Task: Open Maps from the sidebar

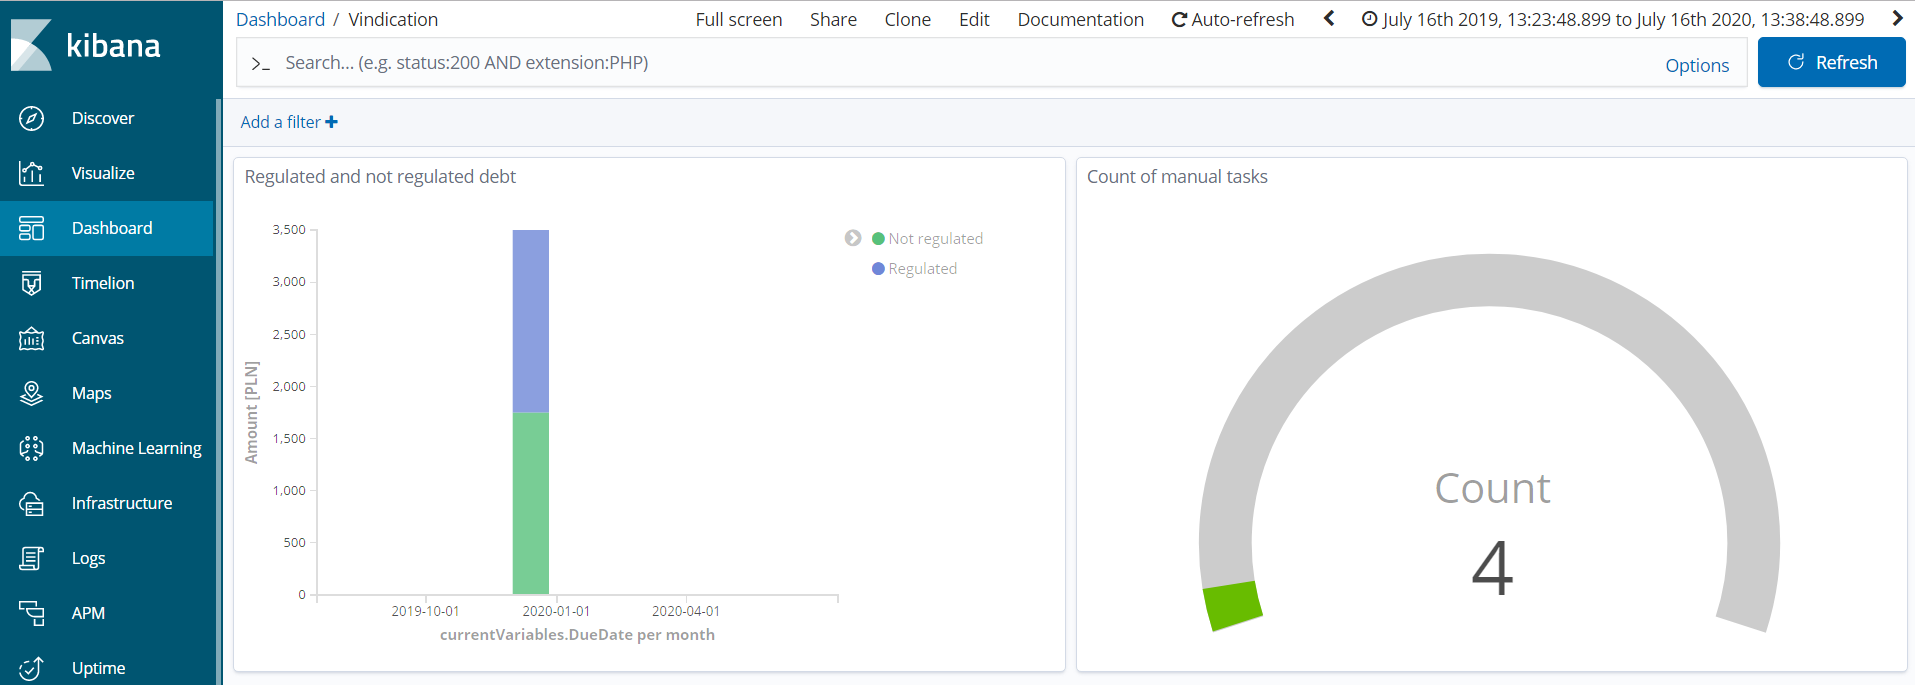Action: 92,393
